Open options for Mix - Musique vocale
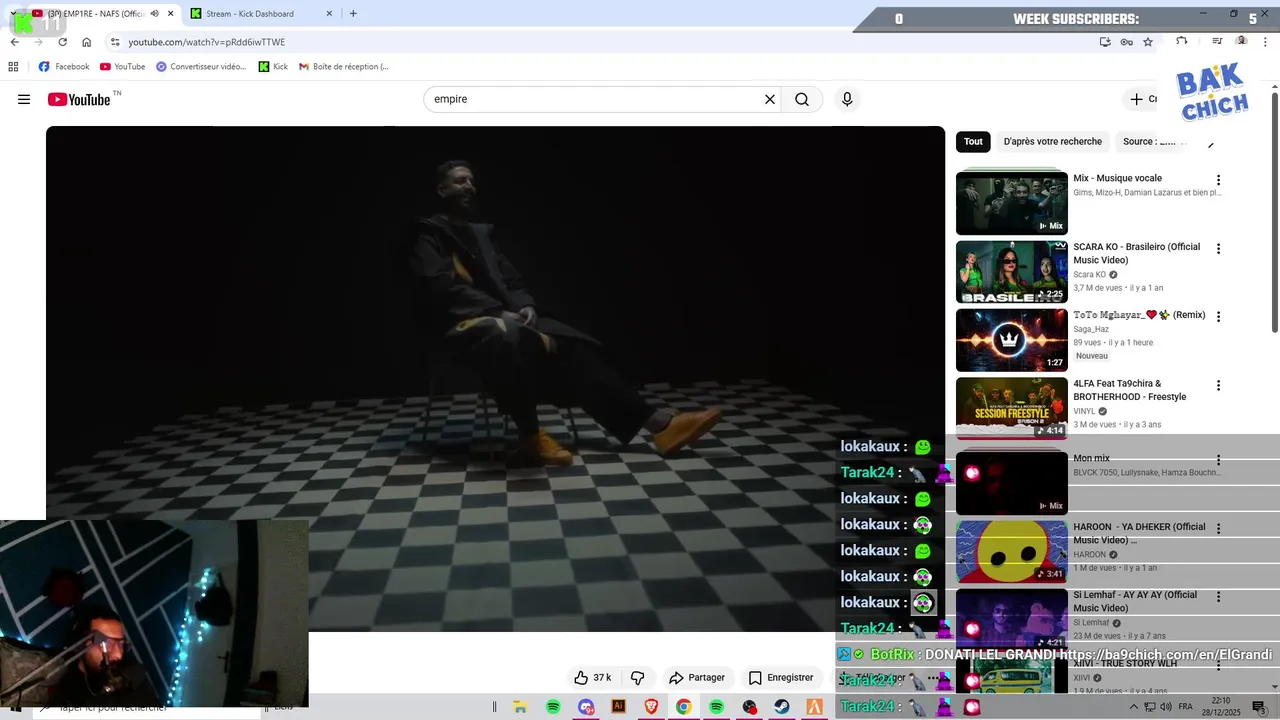1280x720 pixels. coord(1218,180)
